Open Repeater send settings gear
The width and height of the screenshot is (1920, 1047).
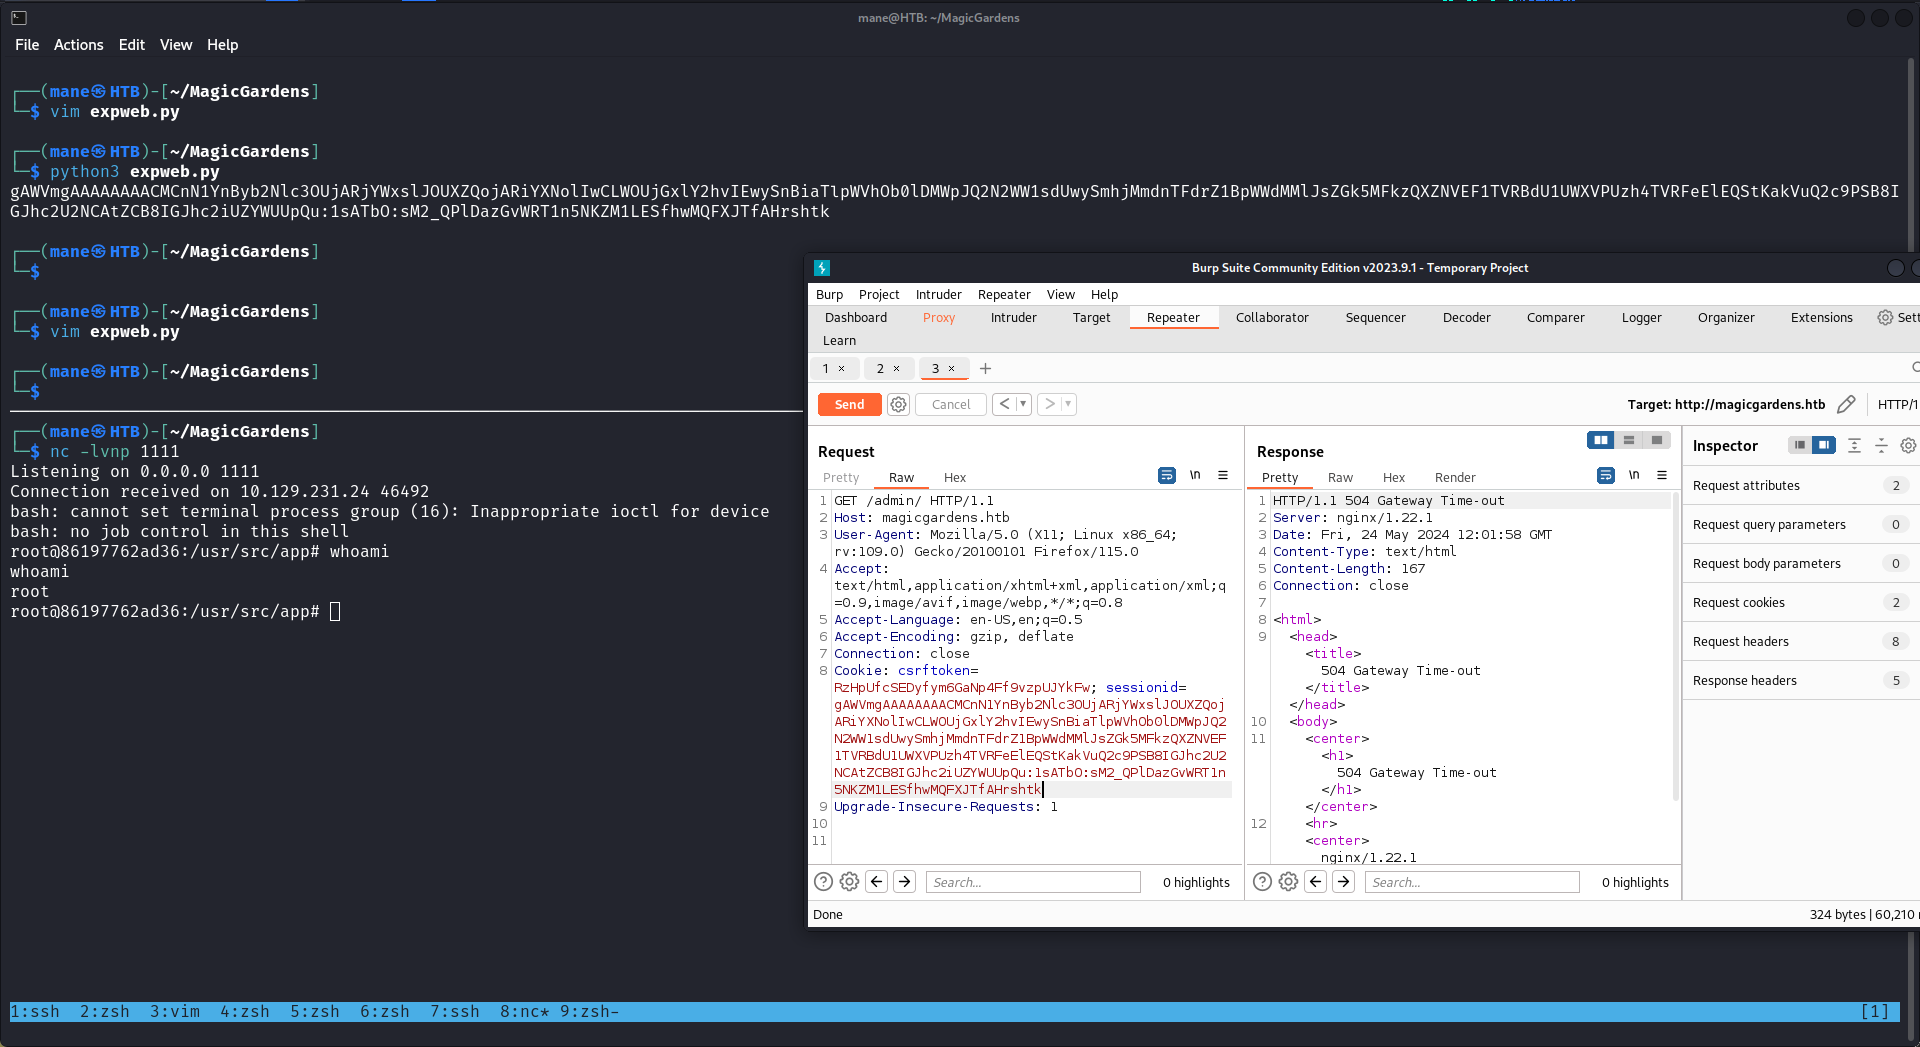(x=898, y=405)
